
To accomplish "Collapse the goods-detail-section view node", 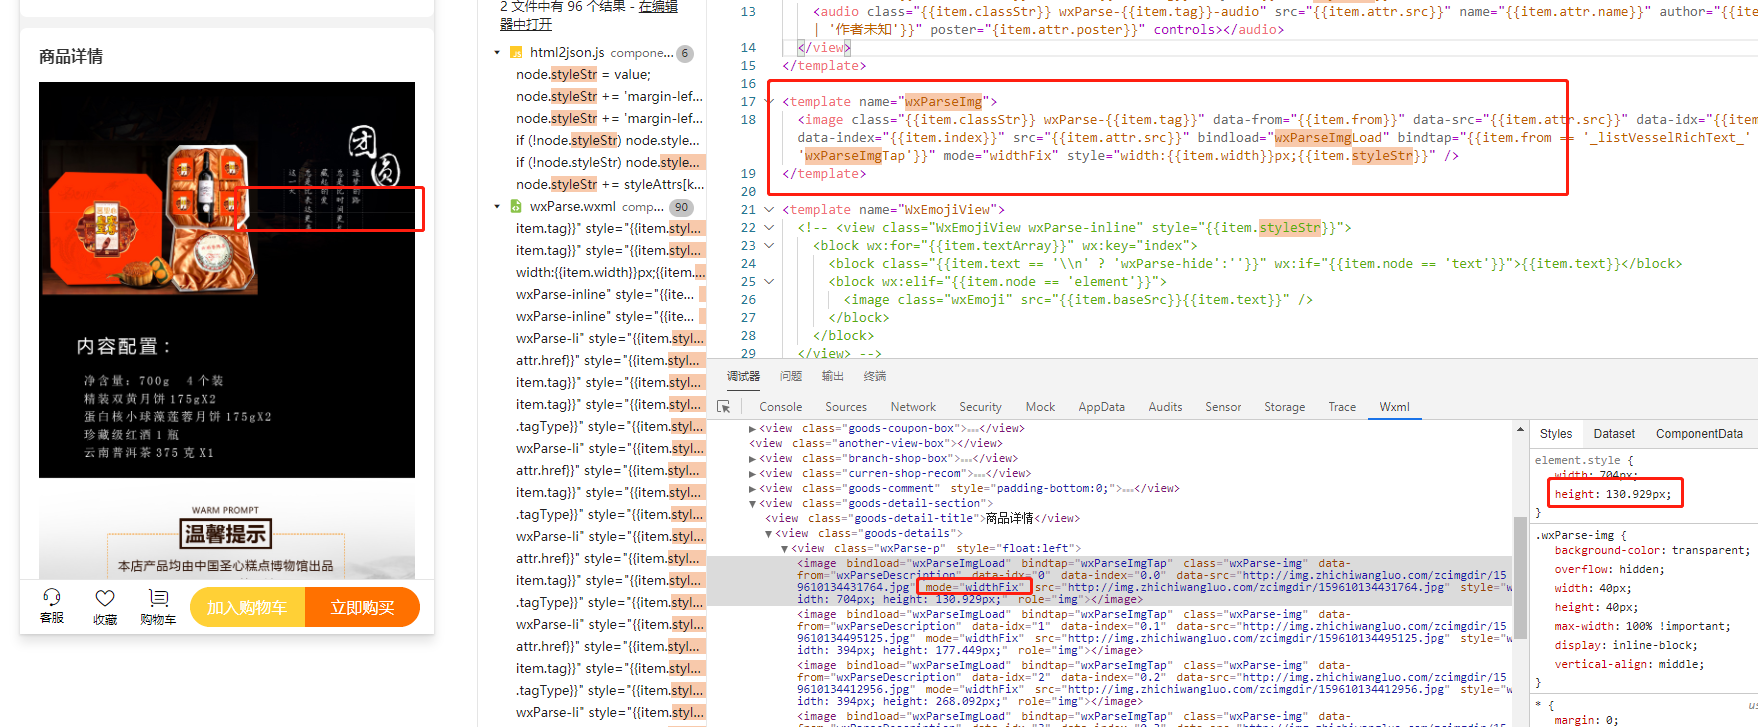I will click(x=753, y=504).
